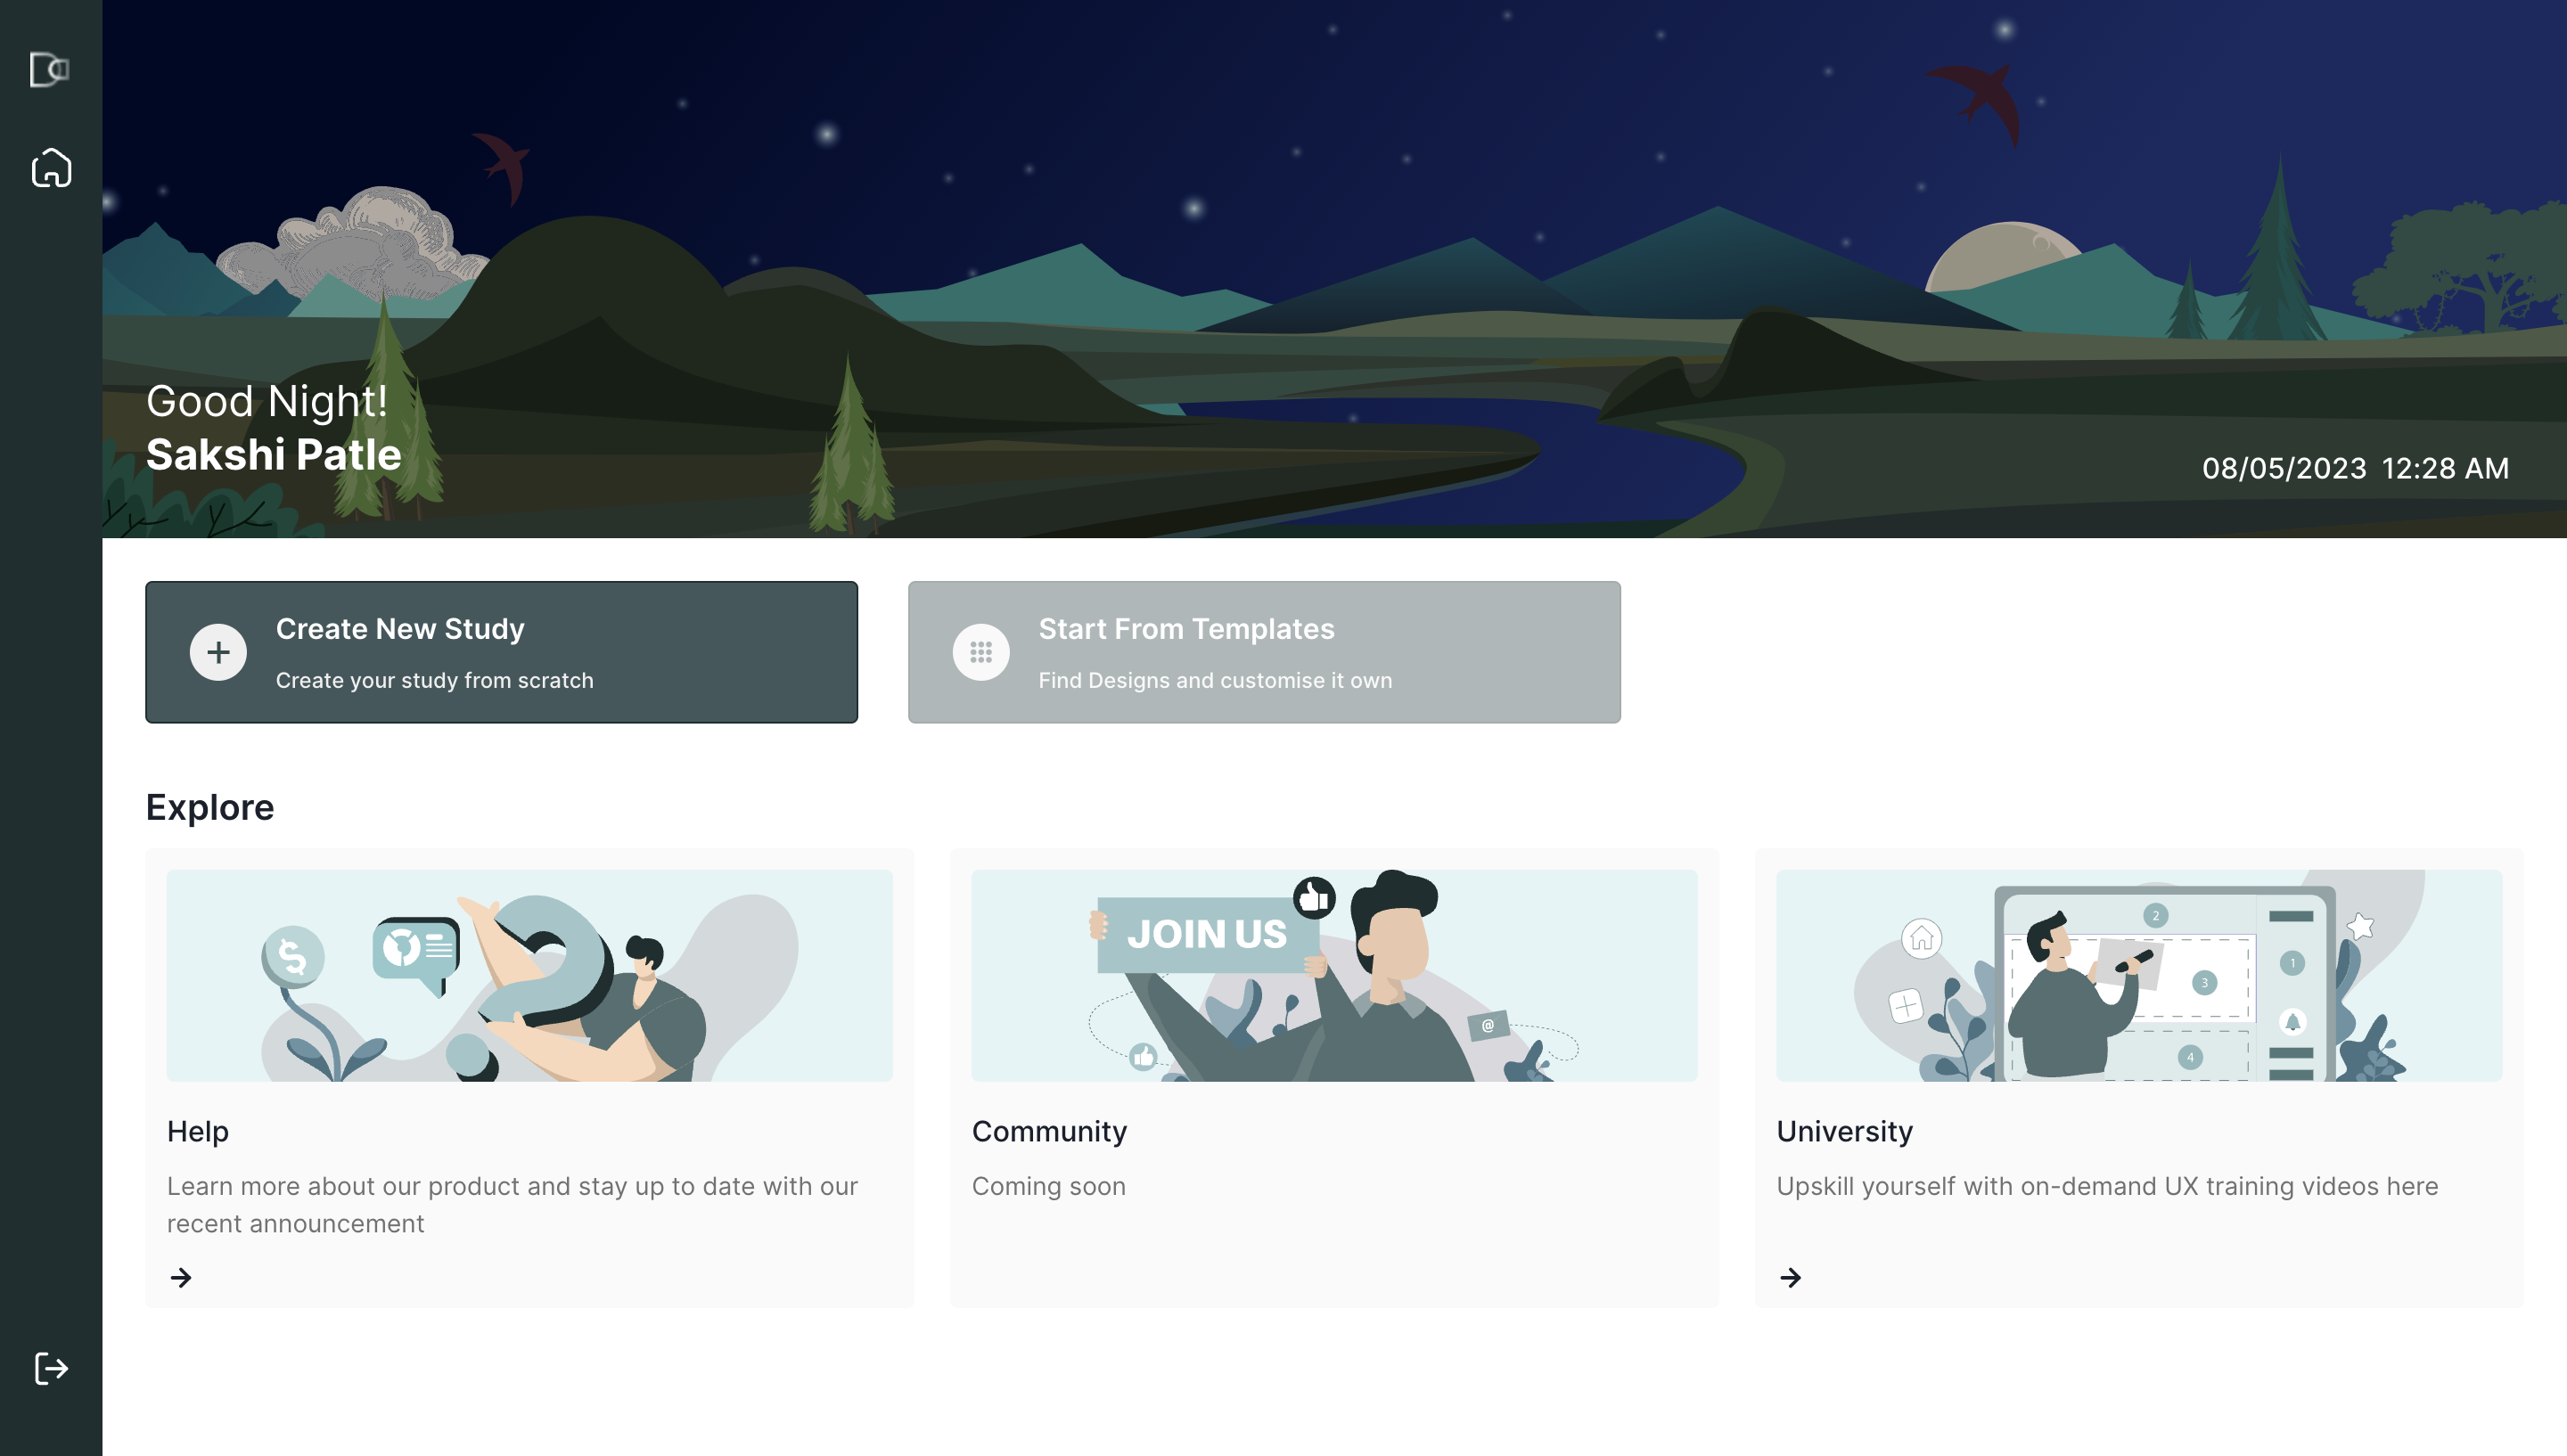Click the Help card description text
The image size is (2567, 1456).
512,1204
